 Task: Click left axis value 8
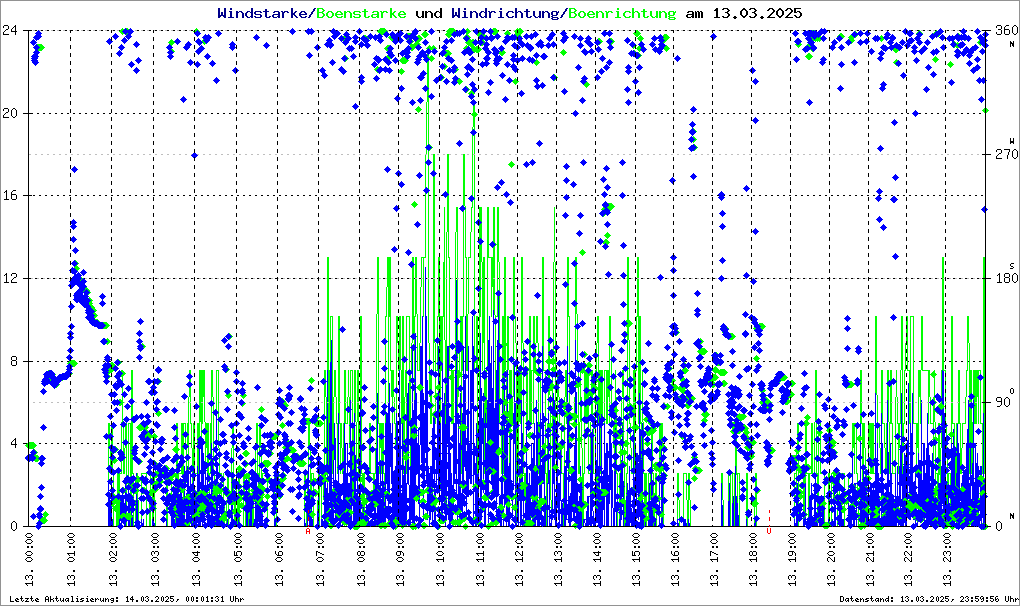coord(14,362)
